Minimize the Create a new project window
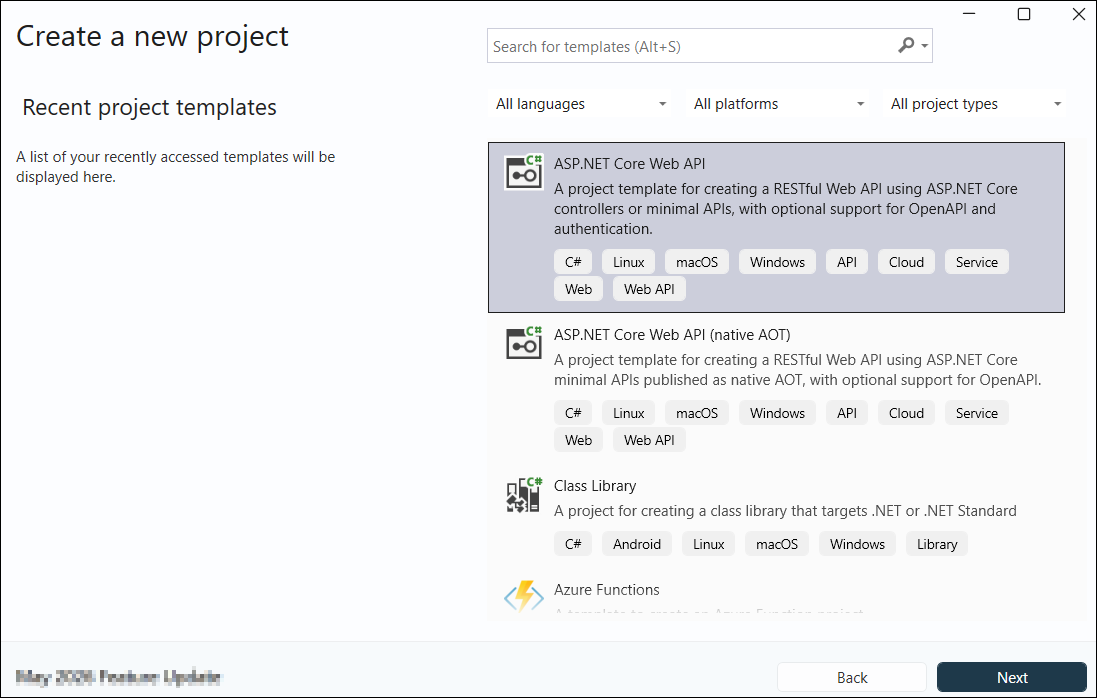The height and width of the screenshot is (698, 1097). [x=969, y=14]
